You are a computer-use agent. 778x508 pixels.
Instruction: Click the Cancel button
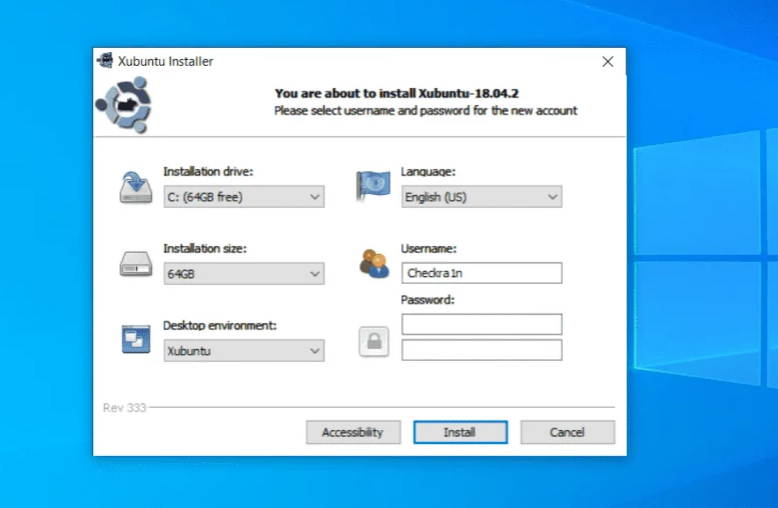point(568,432)
